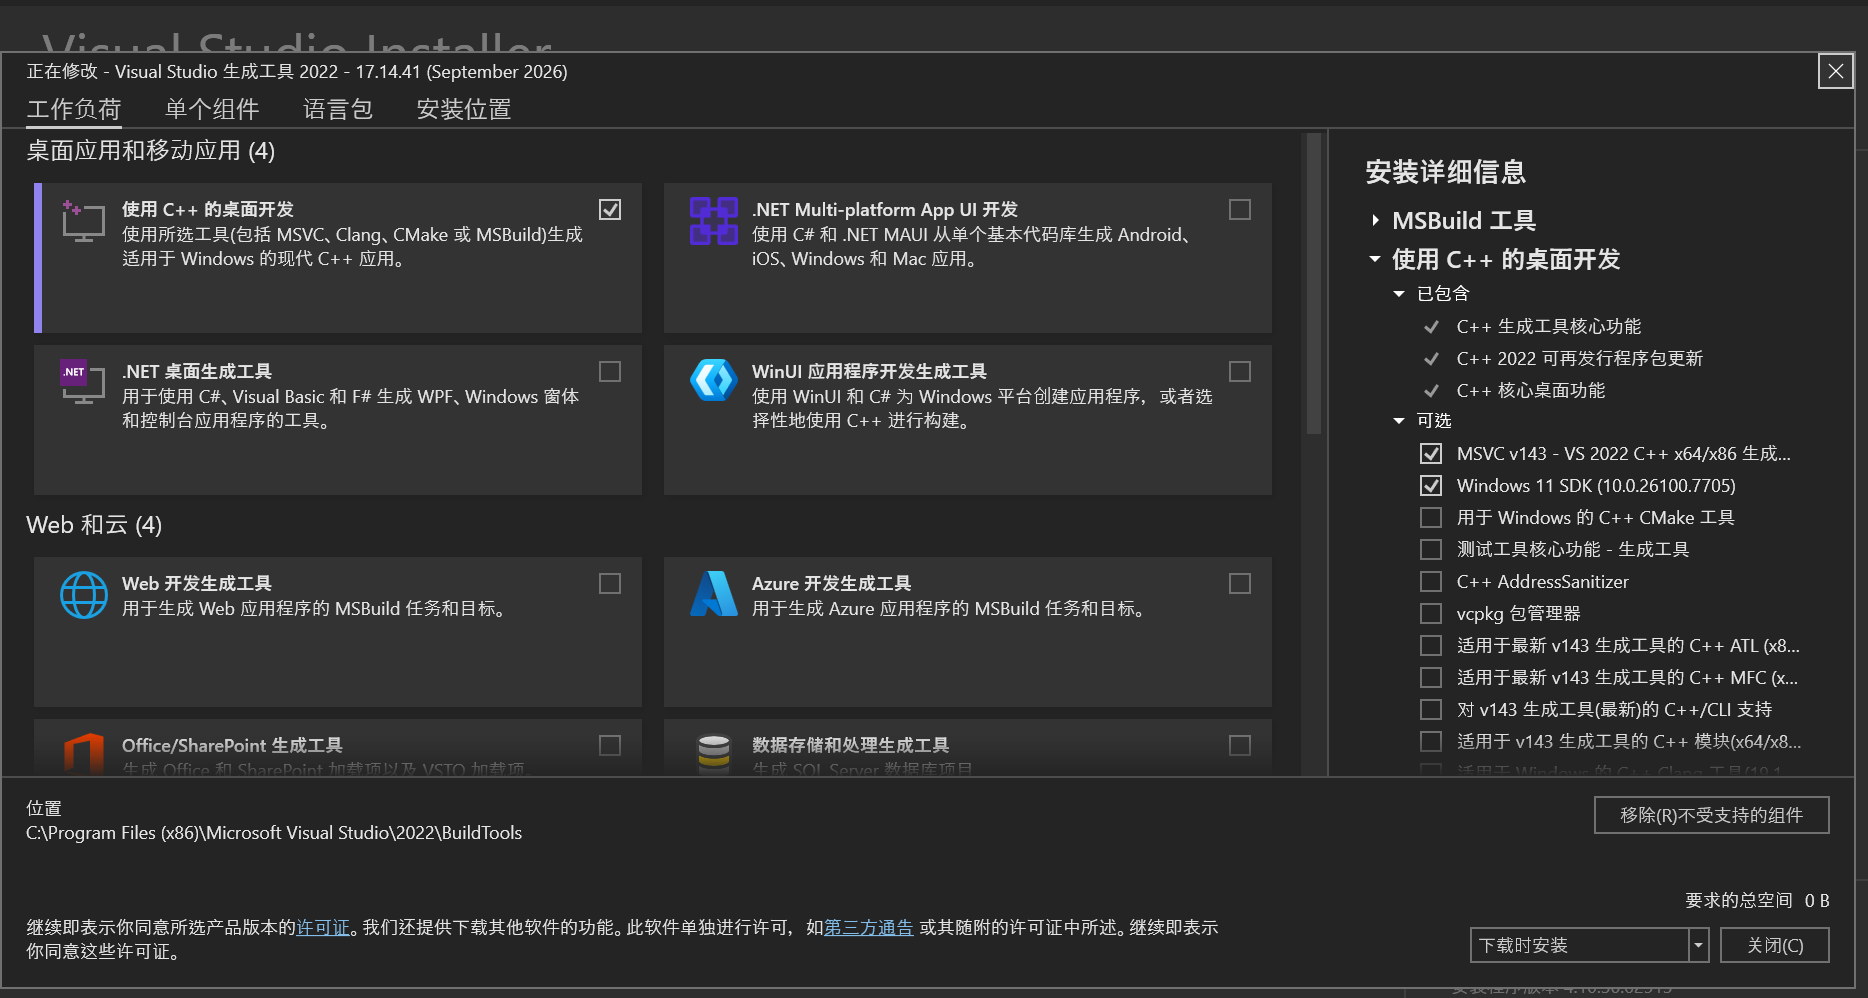The image size is (1868, 998).
Task: Click the WinUI 应用程序开发生成工具 icon
Action: [x=713, y=381]
